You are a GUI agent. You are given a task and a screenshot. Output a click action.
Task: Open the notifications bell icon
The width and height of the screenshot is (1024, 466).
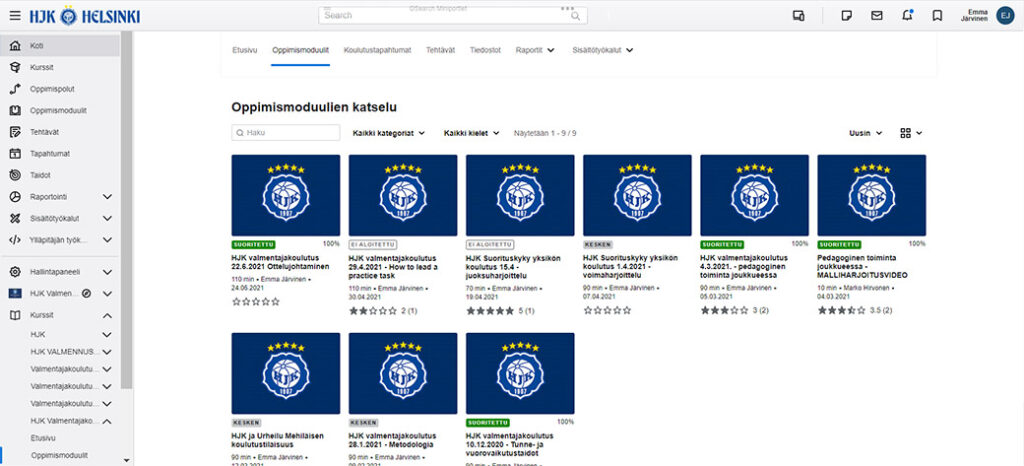click(907, 16)
